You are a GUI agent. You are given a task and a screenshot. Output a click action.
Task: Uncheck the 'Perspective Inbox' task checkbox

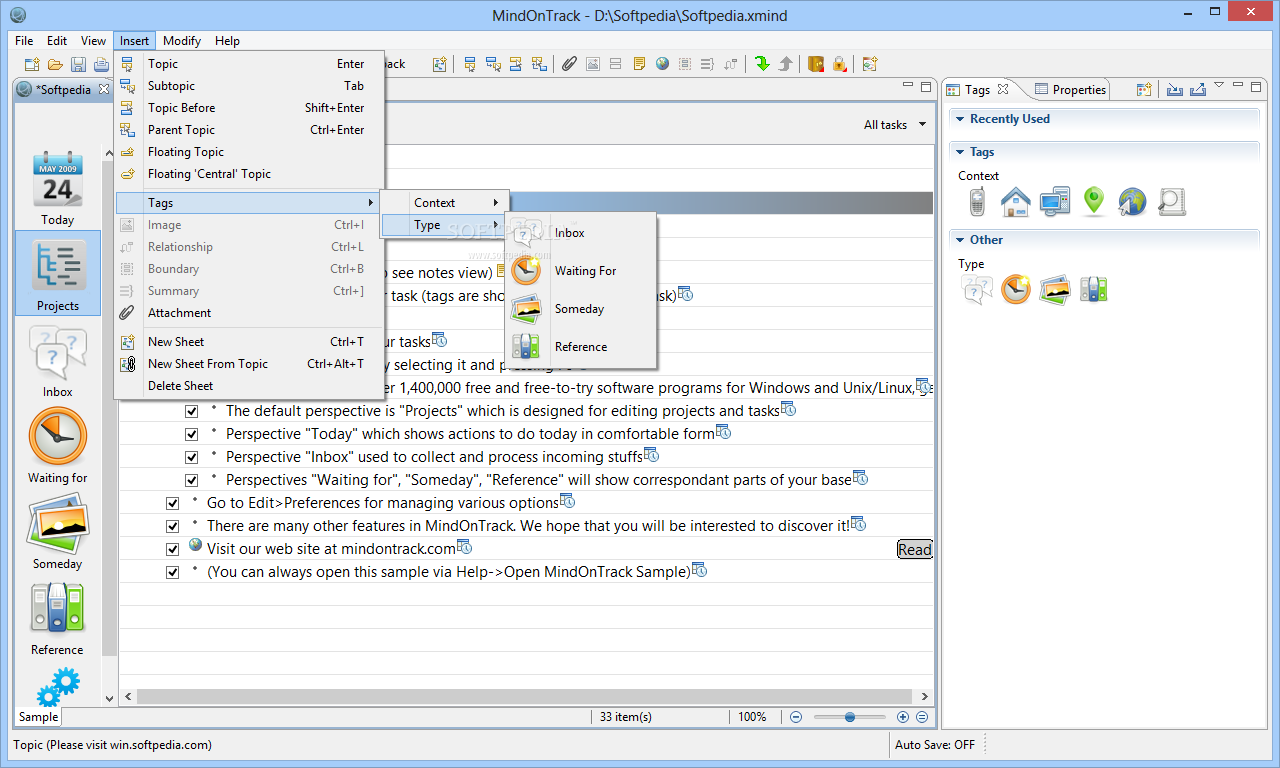pyautogui.click(x=192, y=457)
